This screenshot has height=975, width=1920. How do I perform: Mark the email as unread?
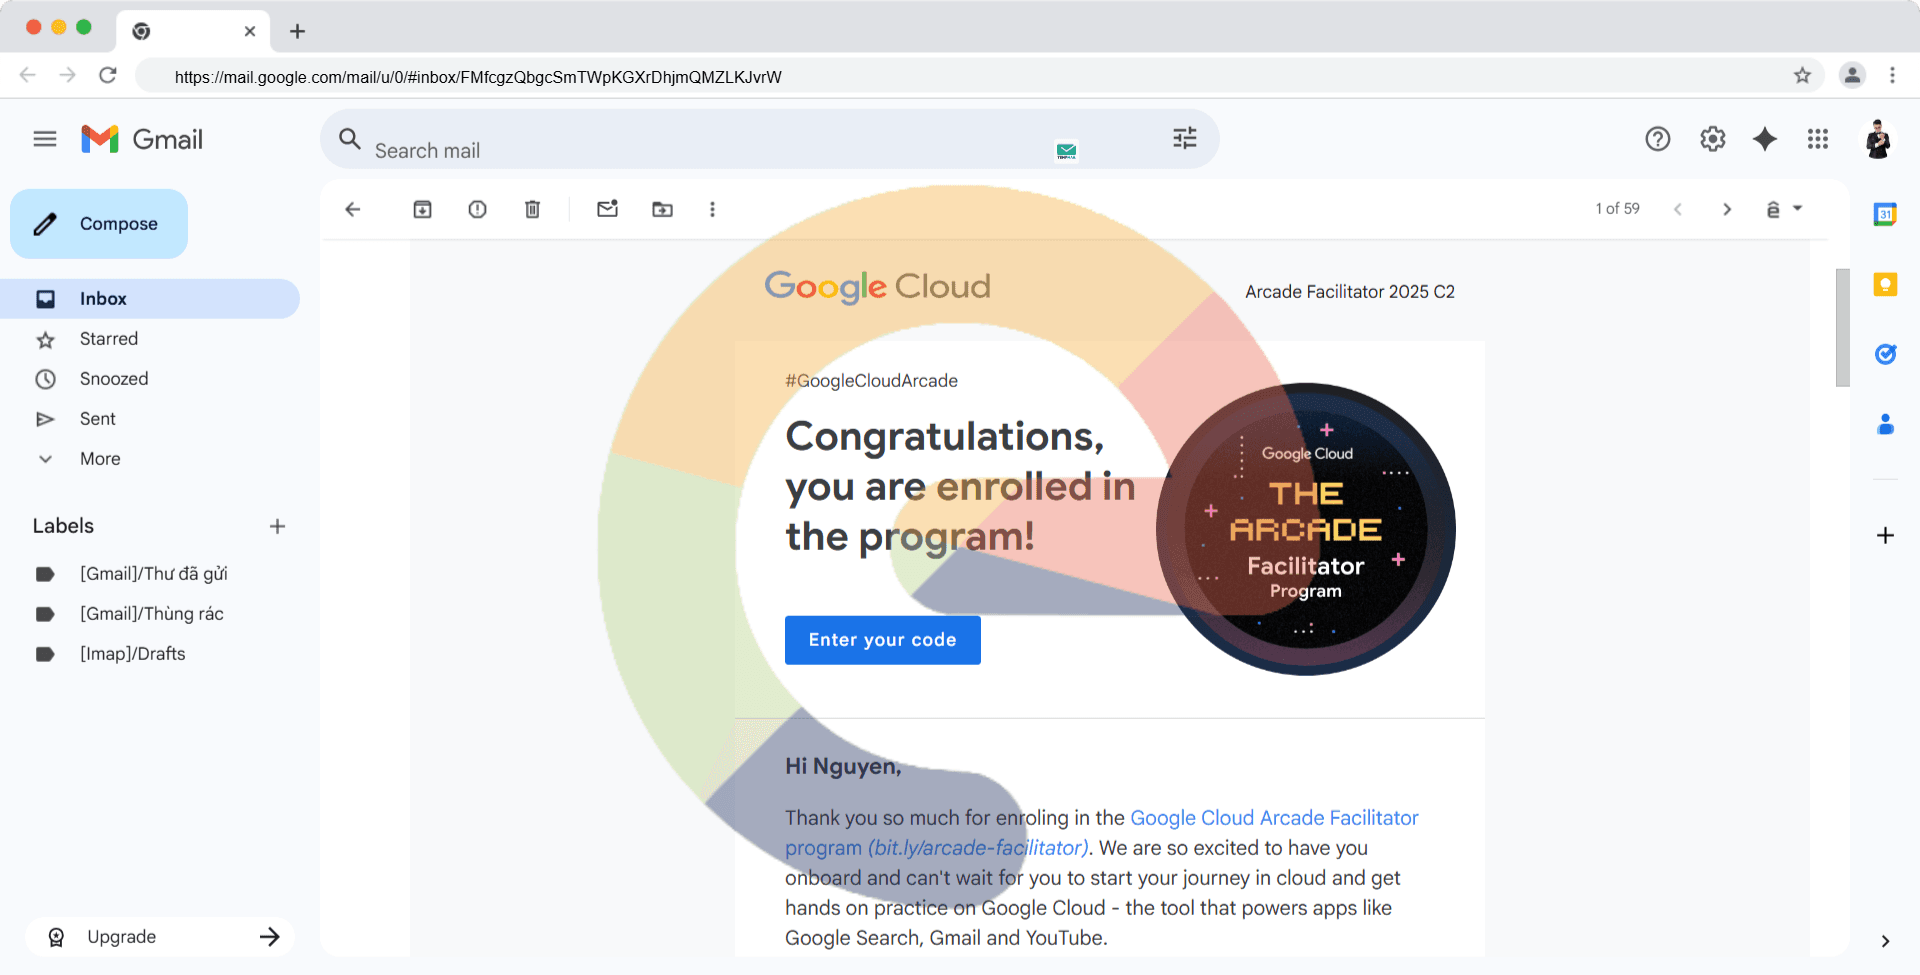(608, 208)
